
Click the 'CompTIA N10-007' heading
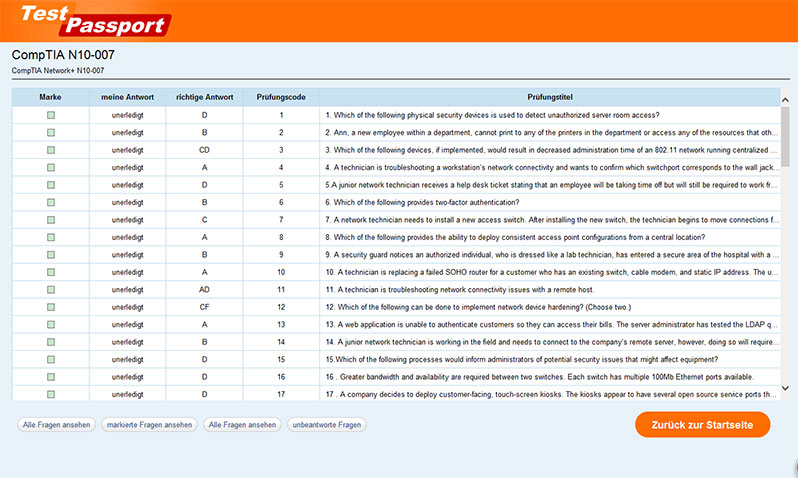click(x=63, y=54)
